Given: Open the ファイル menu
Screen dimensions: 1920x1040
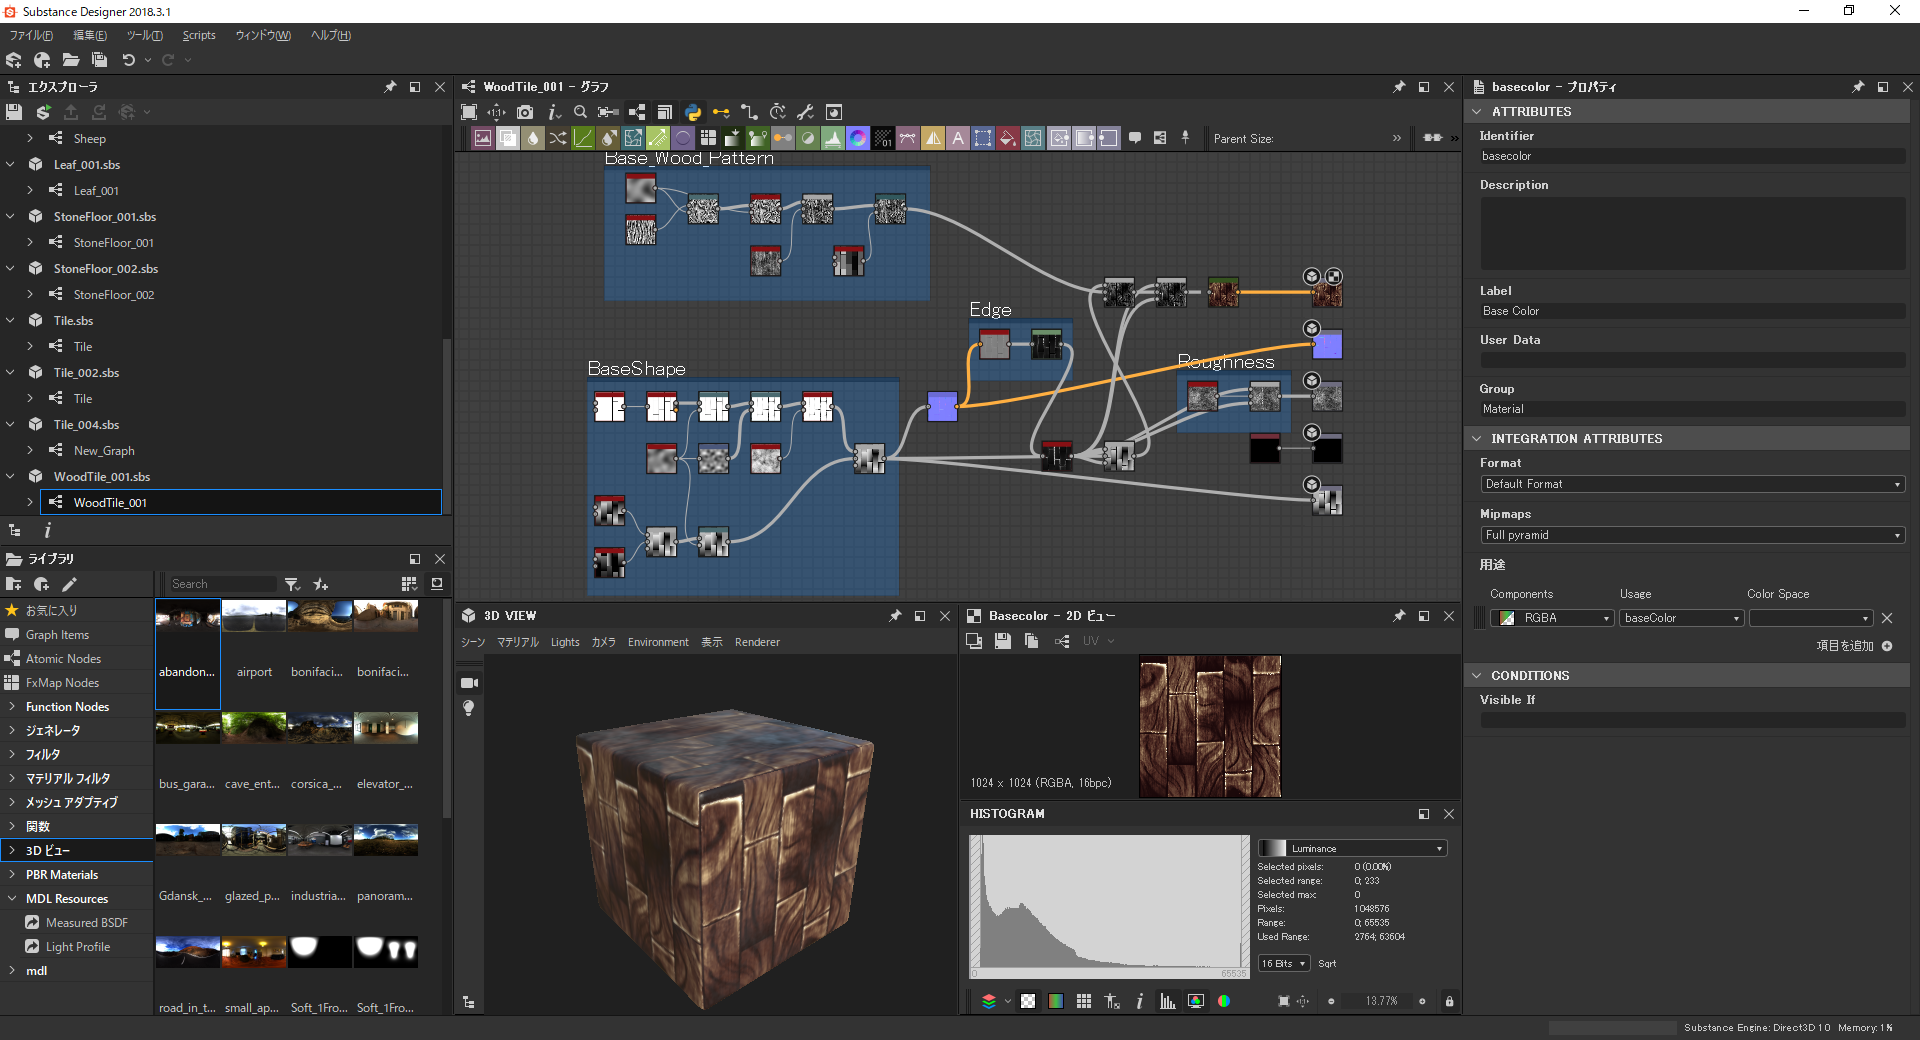Looking at the screenshot, I should click(31, 35).
